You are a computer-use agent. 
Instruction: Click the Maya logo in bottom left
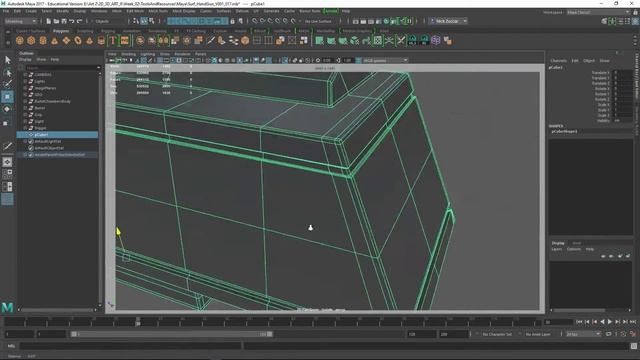[7, 307]
